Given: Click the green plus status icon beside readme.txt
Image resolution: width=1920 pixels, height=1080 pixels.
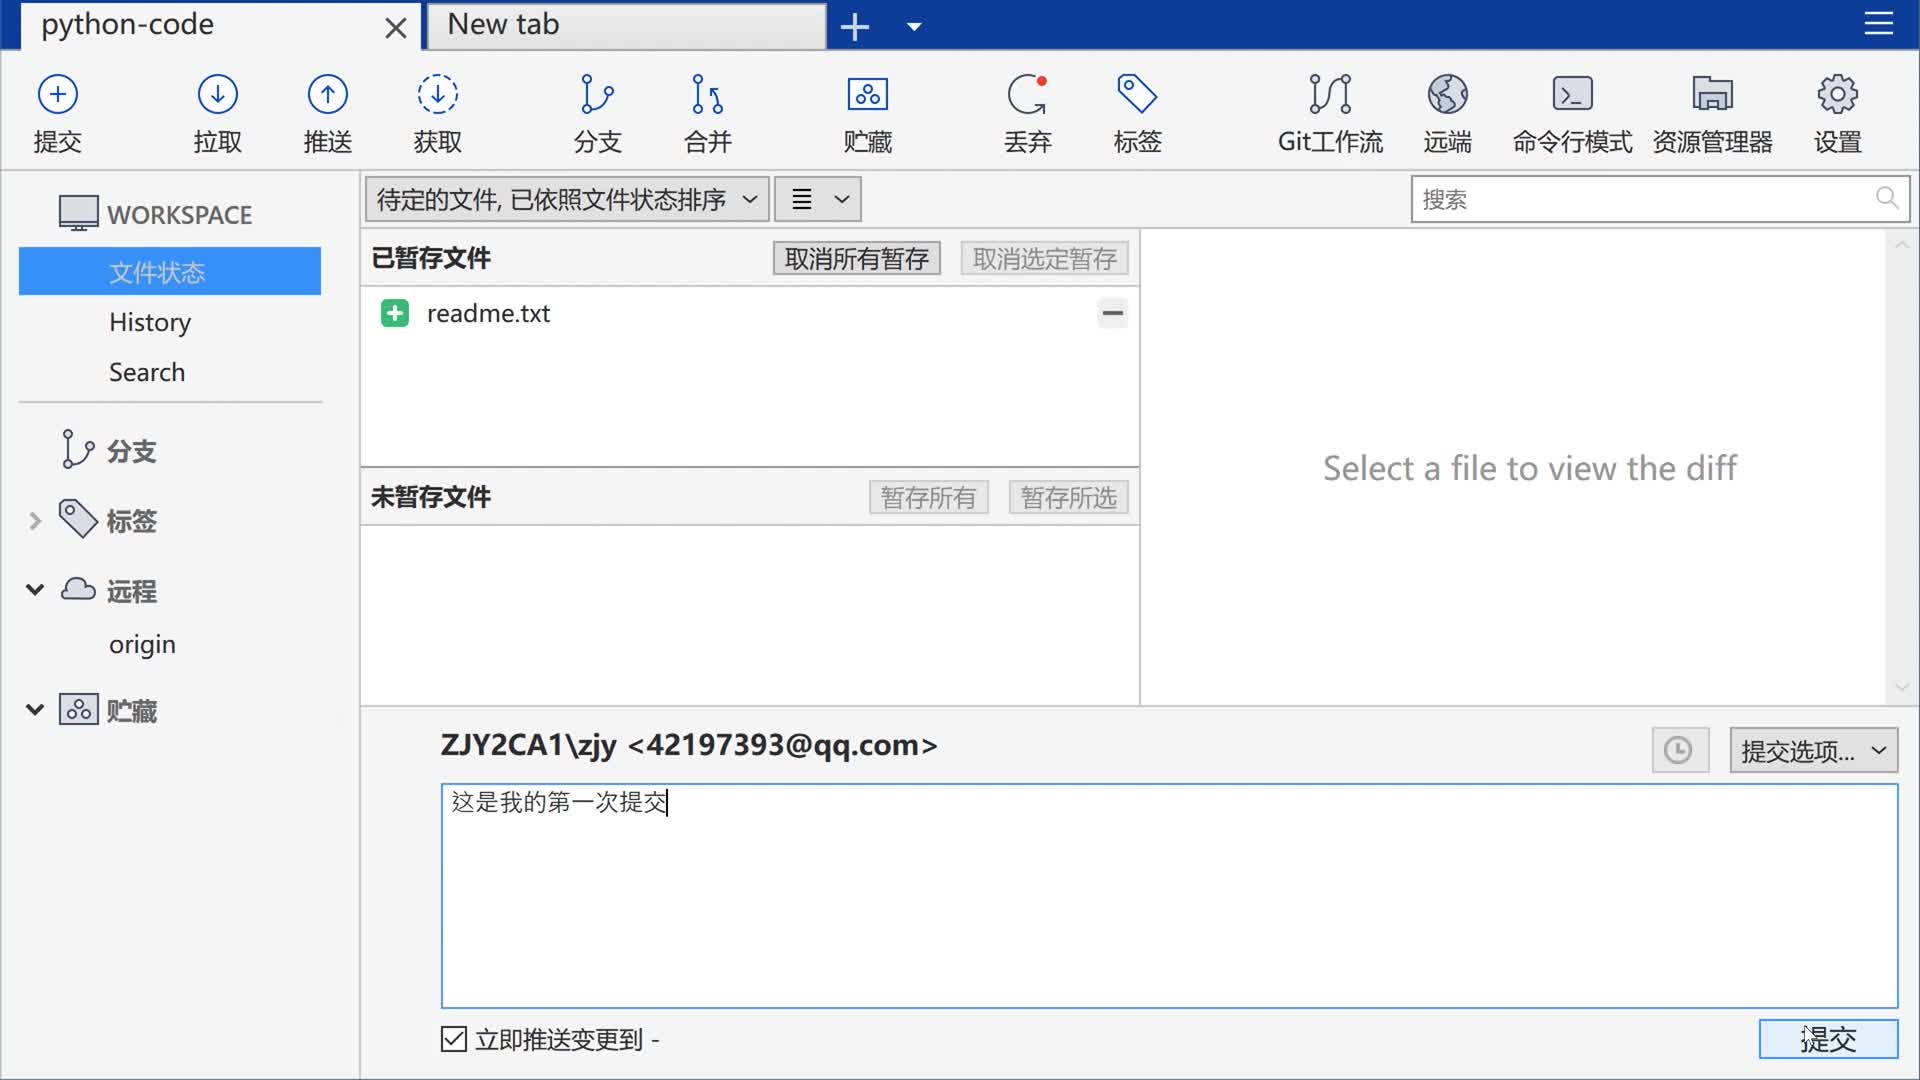Looking at the screenshot, I should (395, 313).
